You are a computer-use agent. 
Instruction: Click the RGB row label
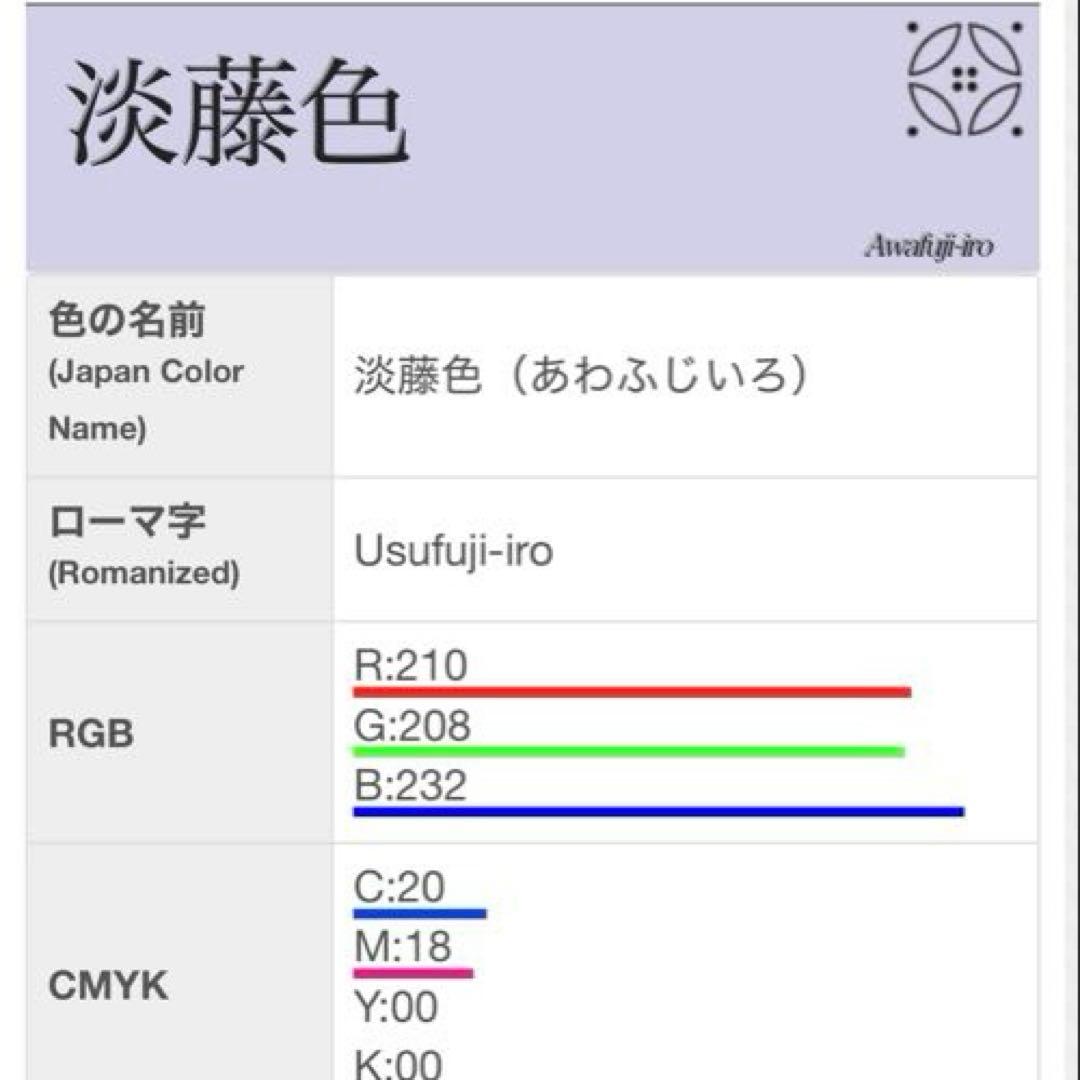pyautogui.click(x=90, y=735)
